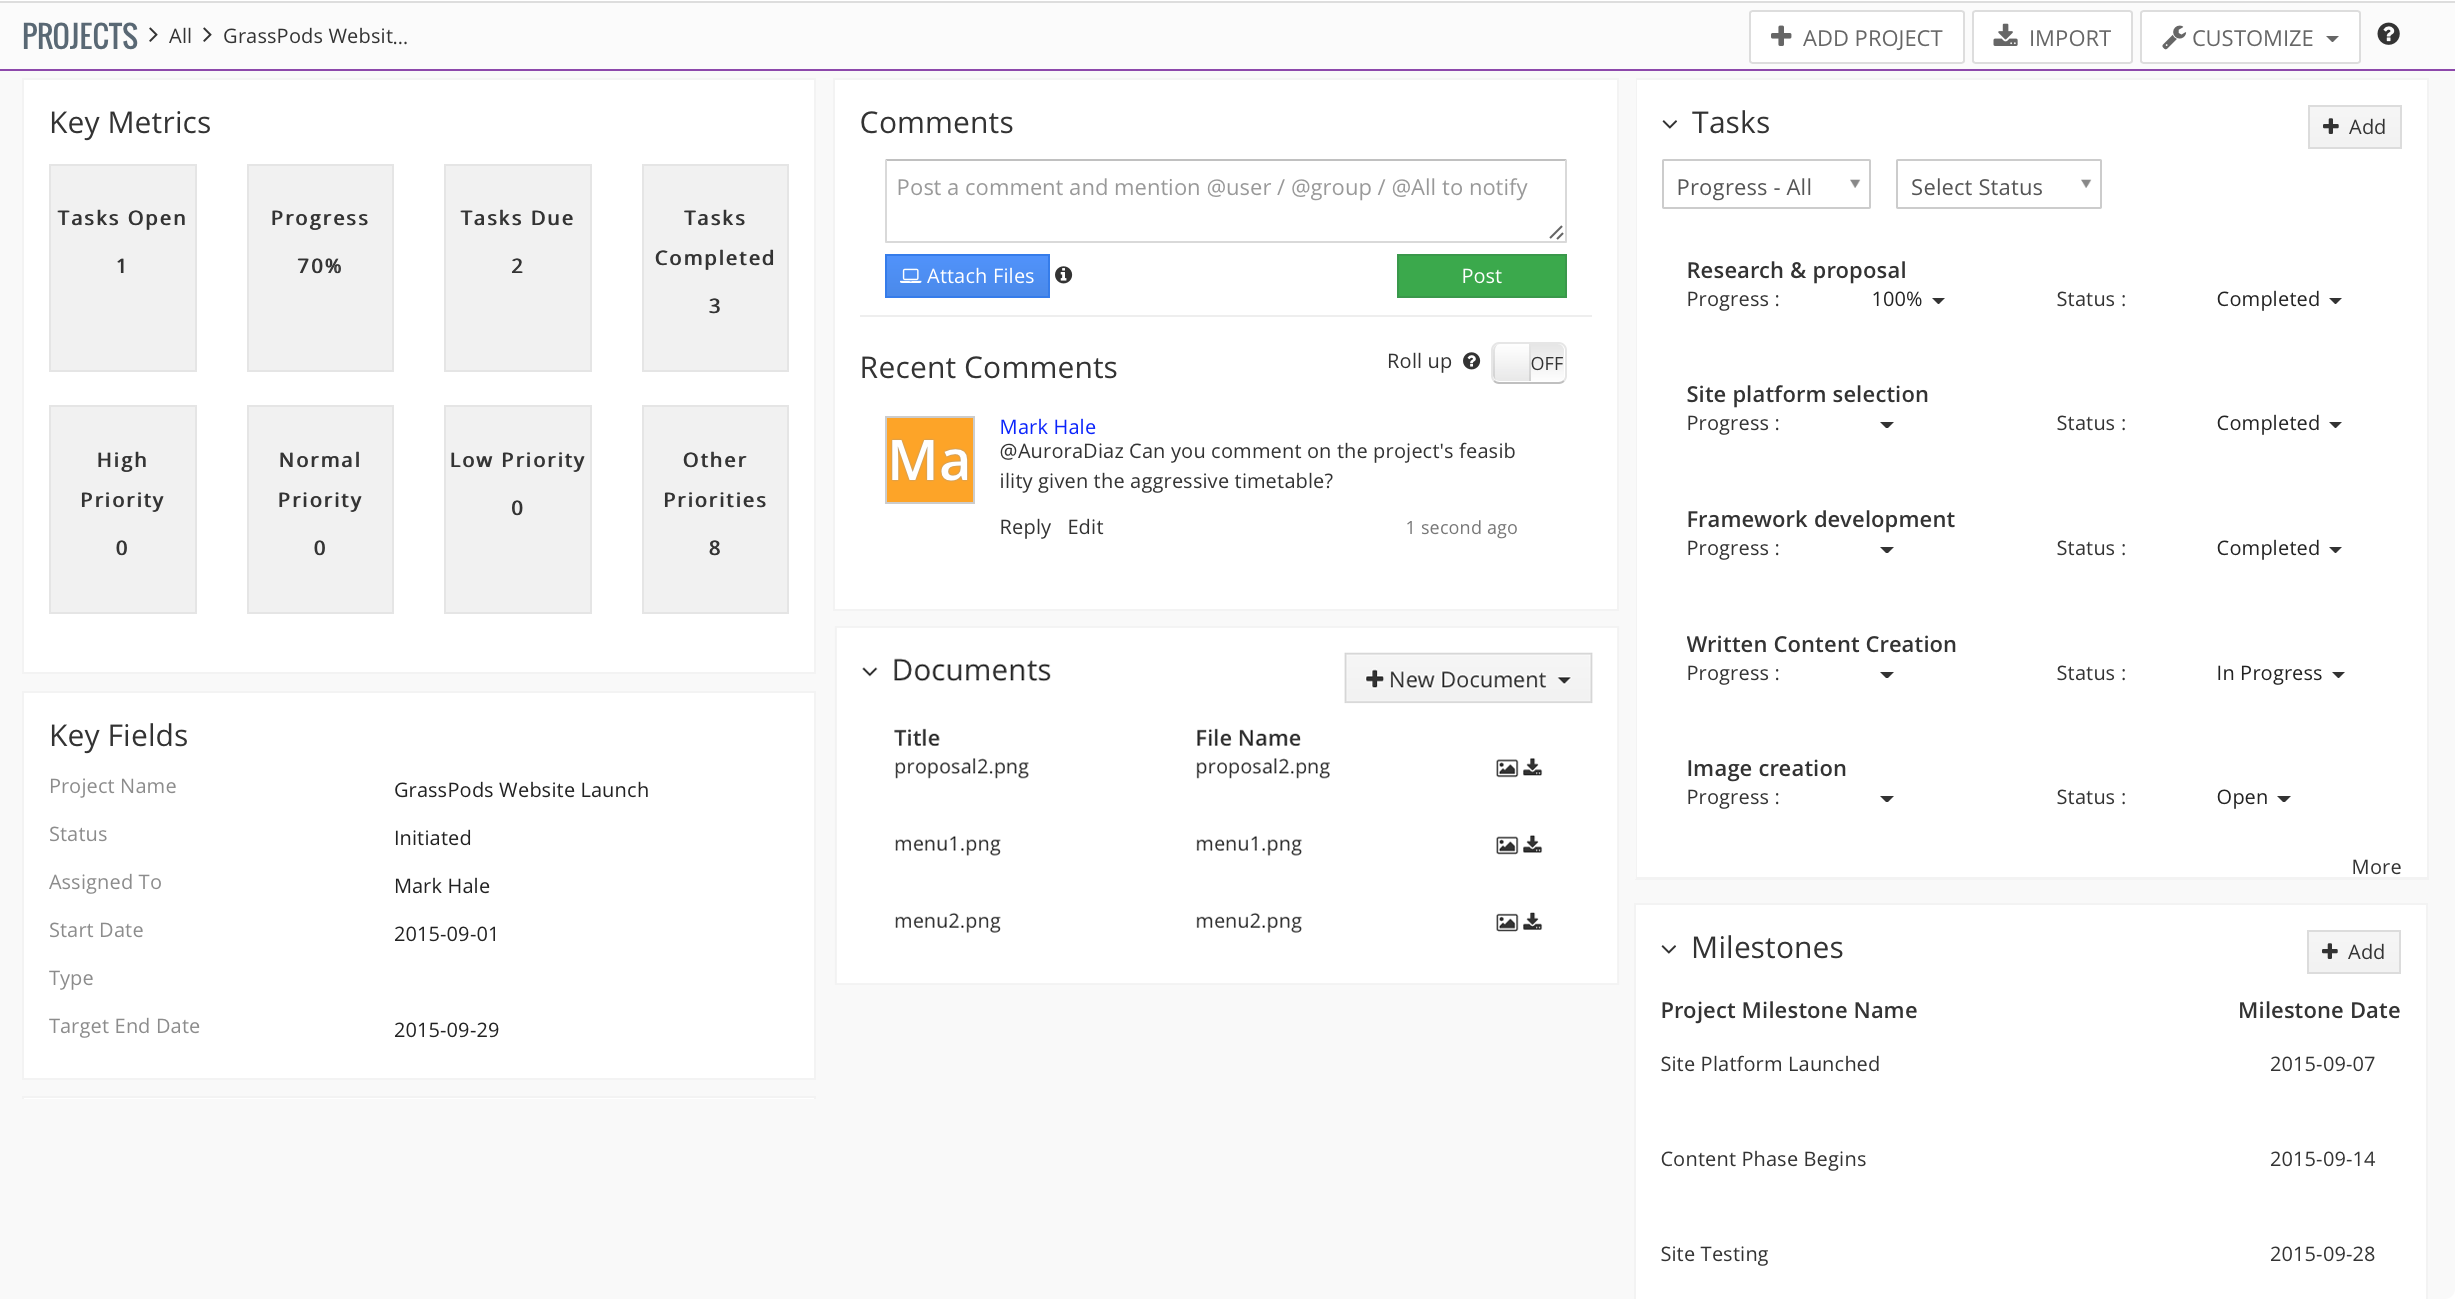Open the Select Status dropdown
The width and height of the screenshot is (2455, 1299).
(x=1996, y=184)
